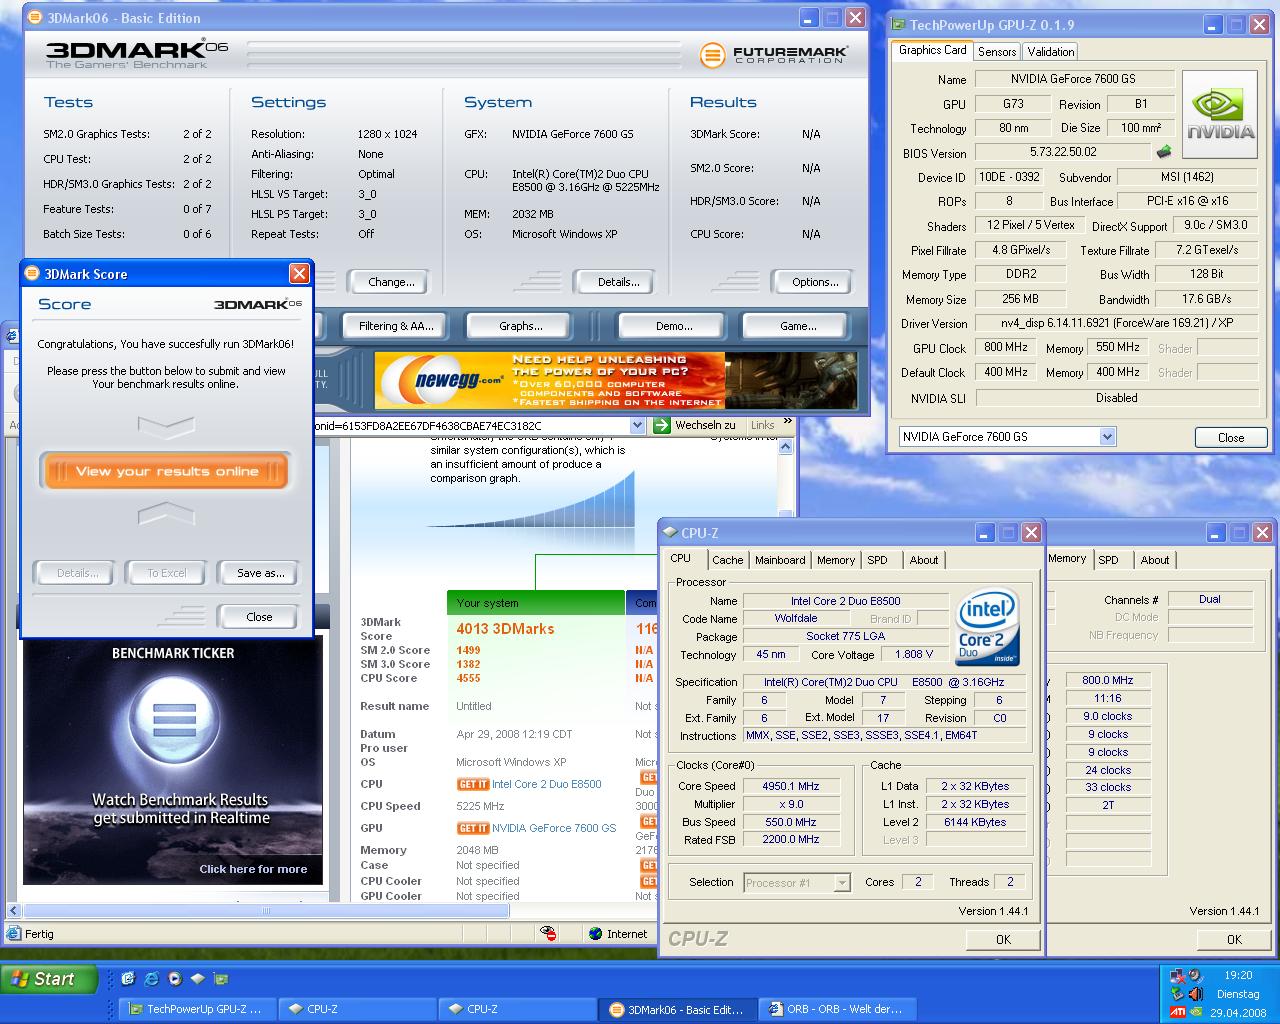Click the Click here for more link
1280x1024 pixels.
coord(253,869)
